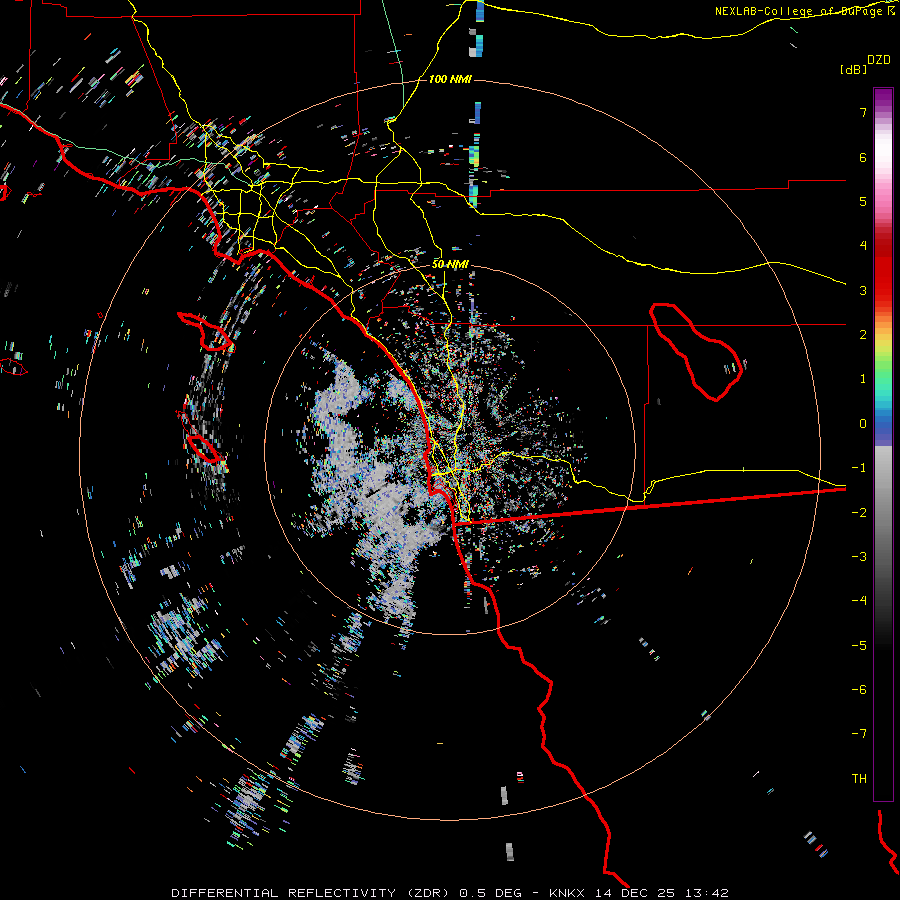Click the scale value 7
Image resolution: width=900 pixels, height=900 pixels.
click(863, 112)
